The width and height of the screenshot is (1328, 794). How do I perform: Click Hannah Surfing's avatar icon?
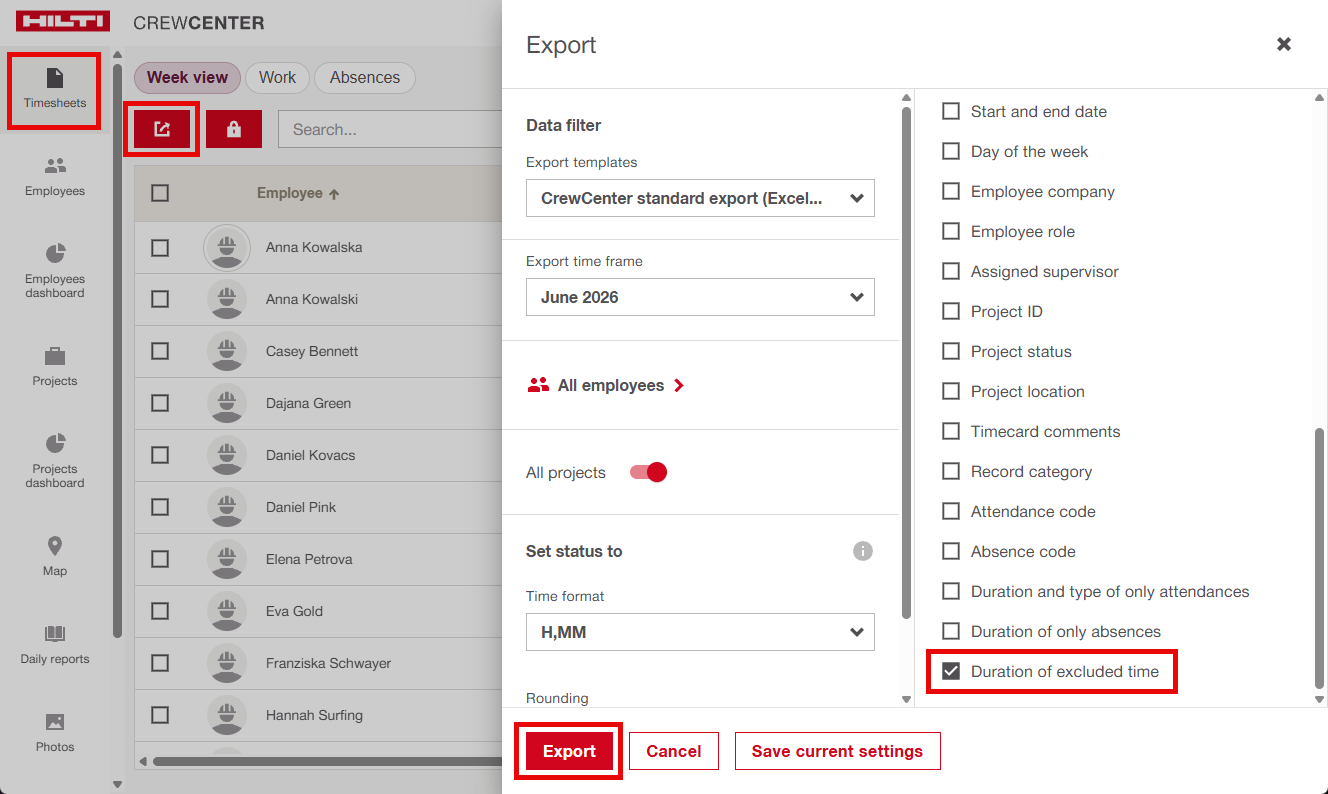coord(227,715)
